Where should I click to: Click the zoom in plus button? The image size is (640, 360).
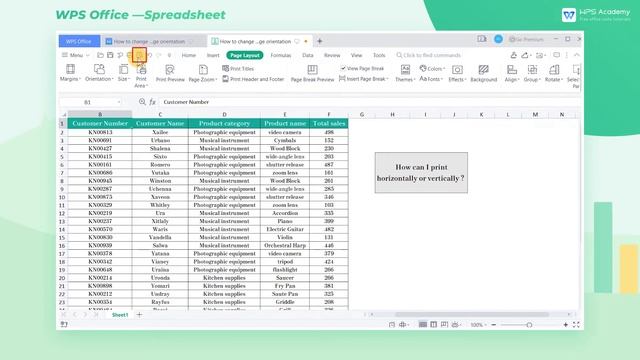566,325
